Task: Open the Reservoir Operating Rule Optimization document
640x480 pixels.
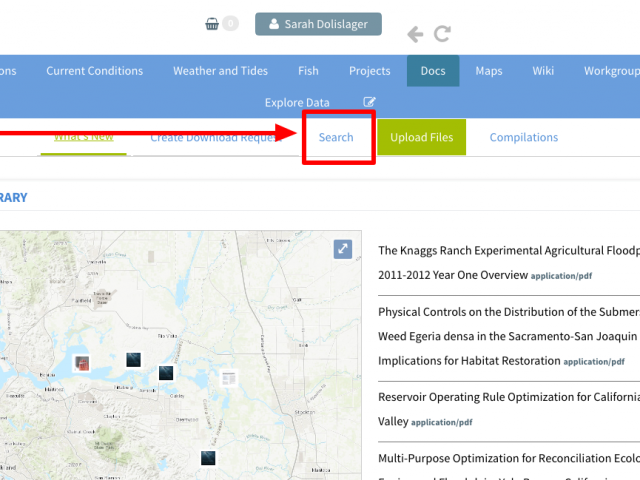Action: click(508, 397)
